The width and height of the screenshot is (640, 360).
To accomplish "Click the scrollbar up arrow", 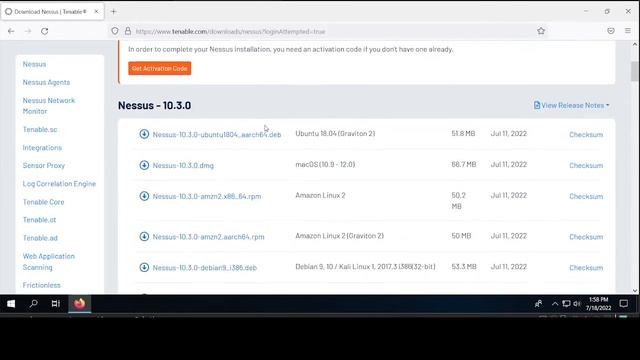I will [x=635, y=44].
